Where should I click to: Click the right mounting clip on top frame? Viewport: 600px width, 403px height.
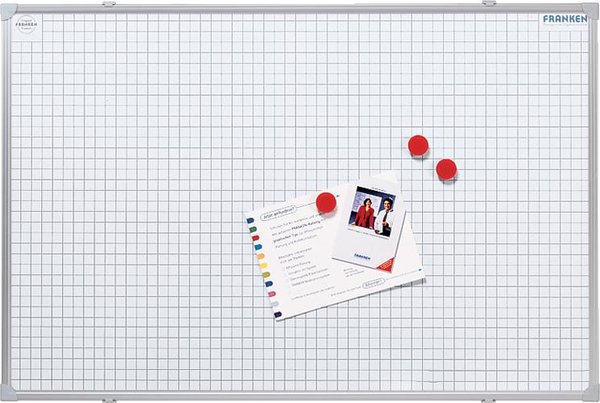(x=492, y=5)
